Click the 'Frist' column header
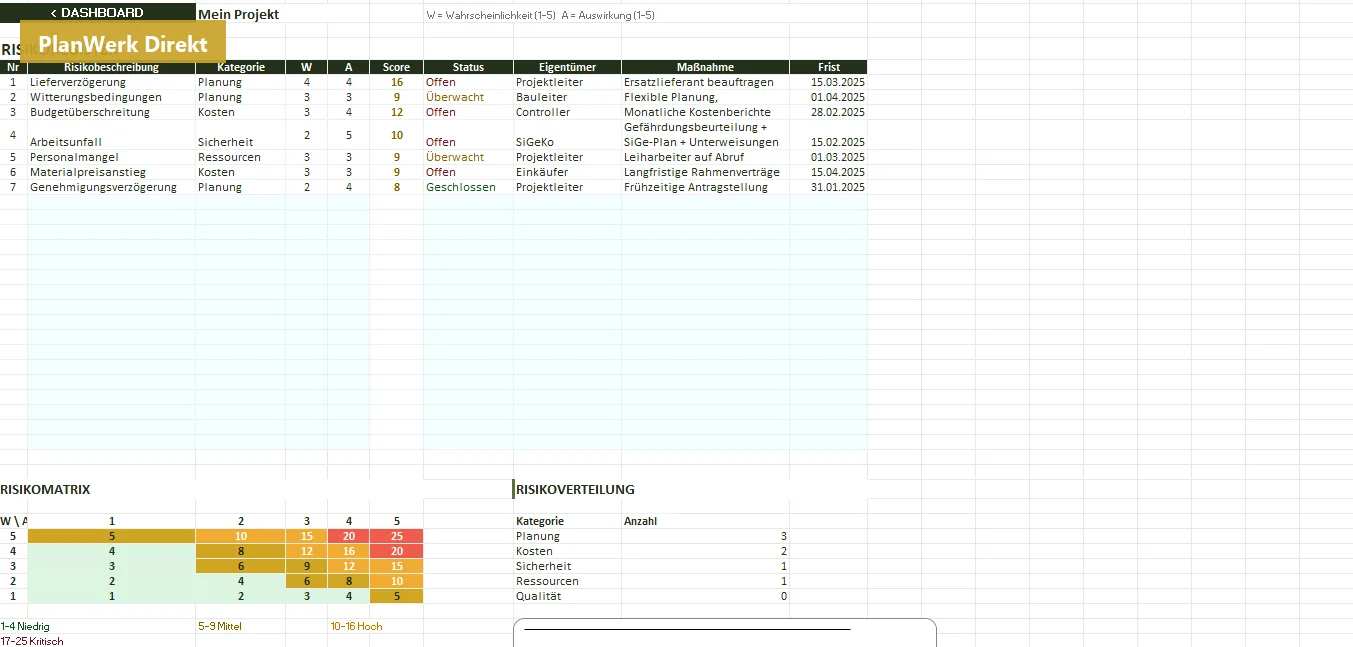 pos(828,67)
